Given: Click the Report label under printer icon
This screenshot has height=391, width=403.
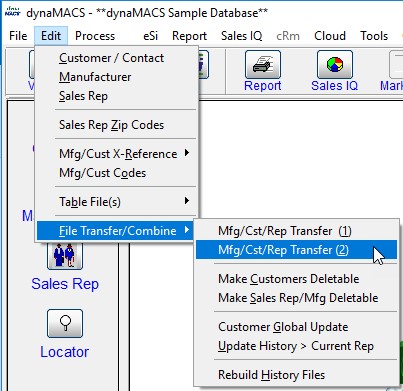Looking at the screenshot, I should point(263,86).
